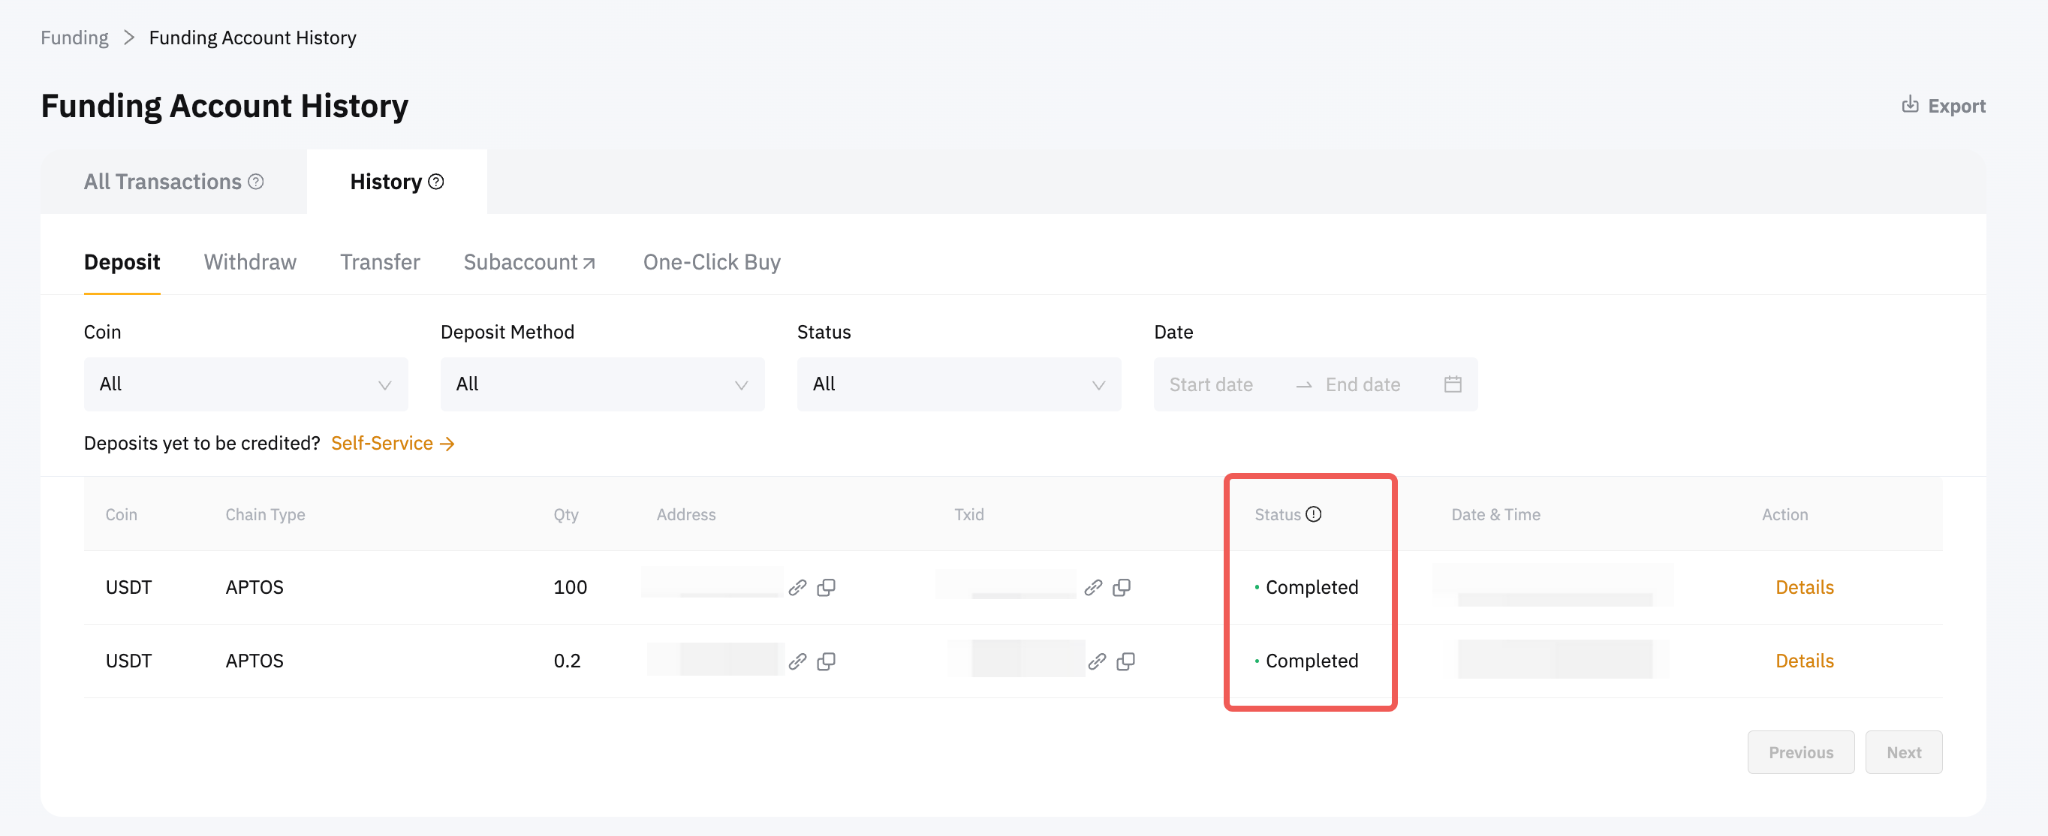
Task: Copy Txid of the 0.2 USDT deposit
Action: click(1126, 662)
